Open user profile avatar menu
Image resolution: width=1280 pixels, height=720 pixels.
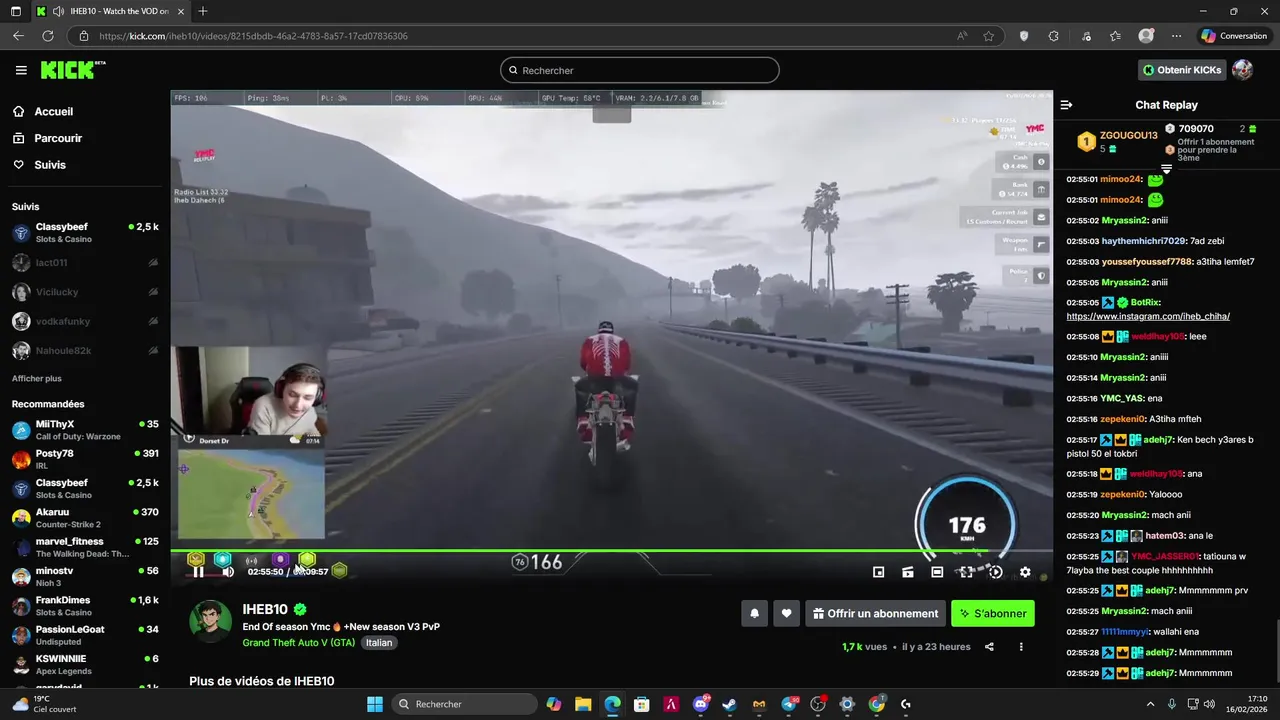point(1242,70)
